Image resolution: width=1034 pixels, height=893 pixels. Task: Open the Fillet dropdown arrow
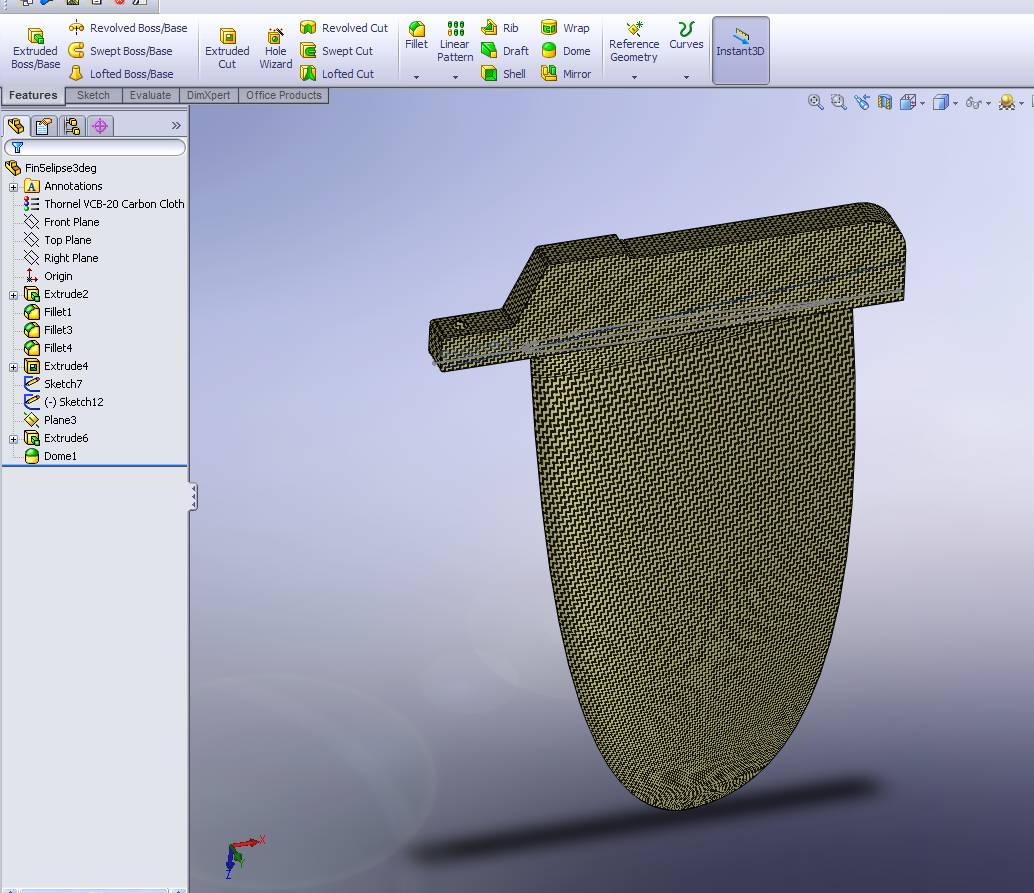tap(416, 77)
